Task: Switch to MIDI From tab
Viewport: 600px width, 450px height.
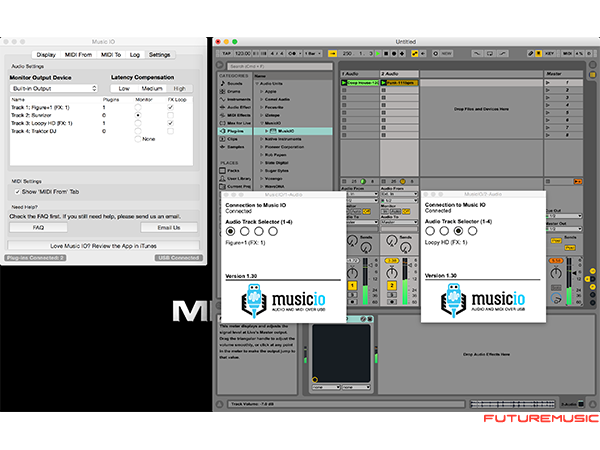Action: (78, 55)
